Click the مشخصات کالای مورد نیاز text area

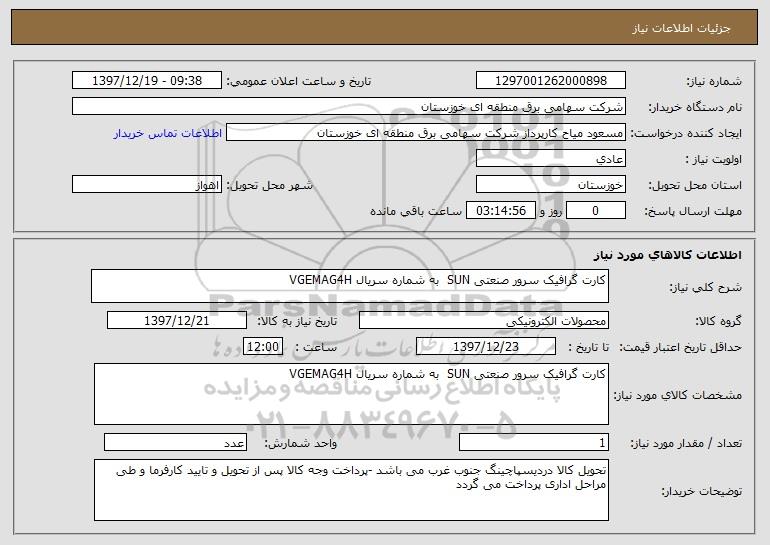click(351, 394)
